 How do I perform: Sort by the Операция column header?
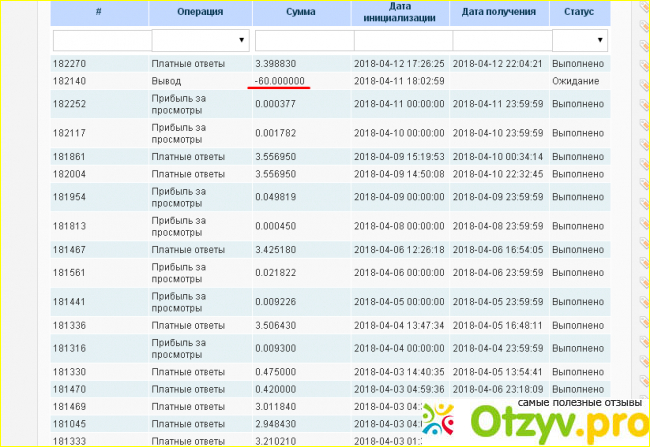coord(200,14)
